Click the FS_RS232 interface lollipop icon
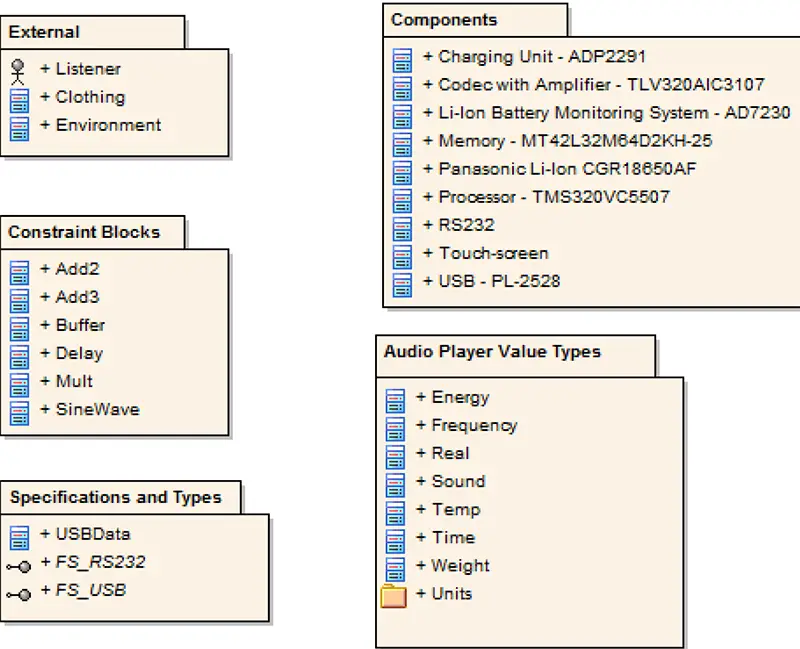800x649 pixels. click(19, 566)
